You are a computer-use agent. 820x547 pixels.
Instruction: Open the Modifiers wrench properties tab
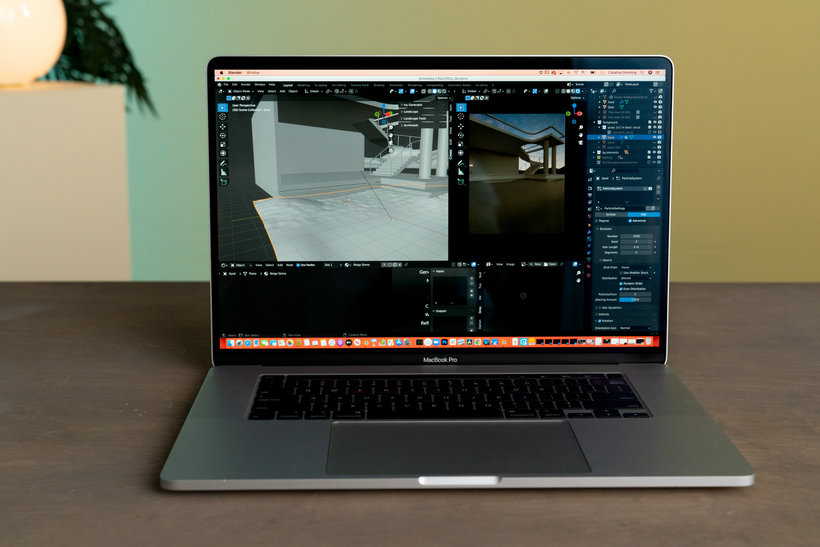(x=590, y=232)
